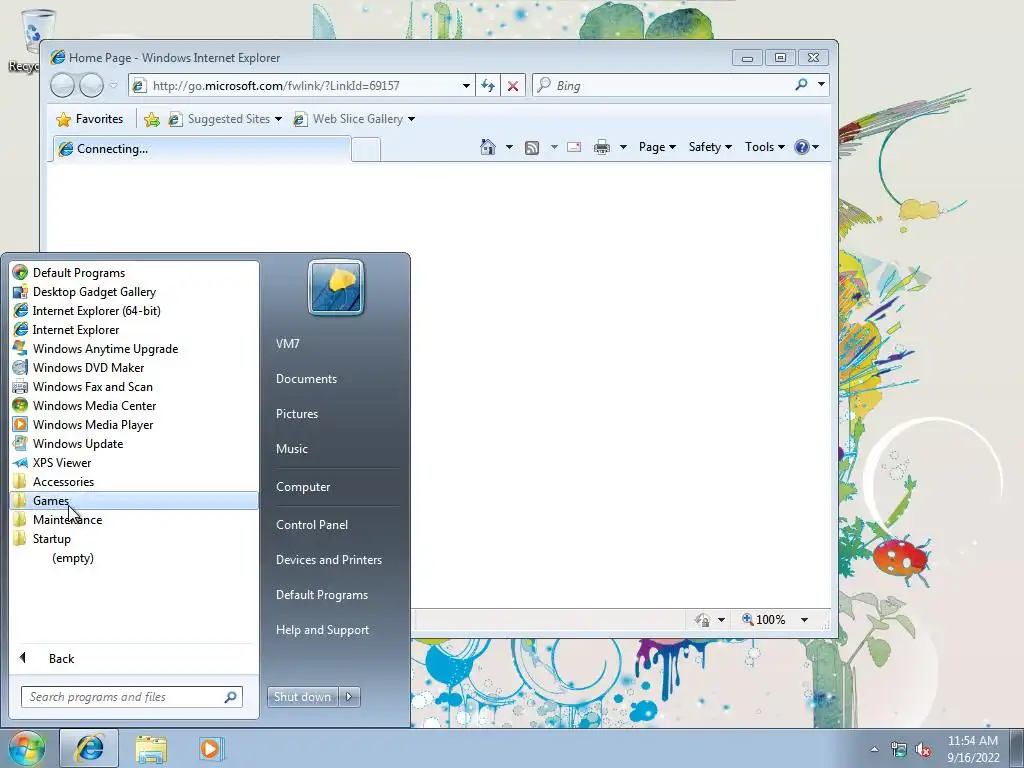Viewport: 1024px width, 768px height.
Task: Launch Windows DVD Maker
Action: [134, 368]
